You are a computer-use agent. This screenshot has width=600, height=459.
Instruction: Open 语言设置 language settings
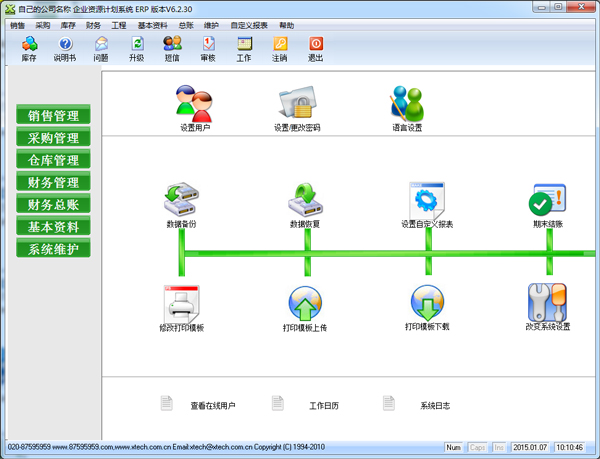(407, 105)
